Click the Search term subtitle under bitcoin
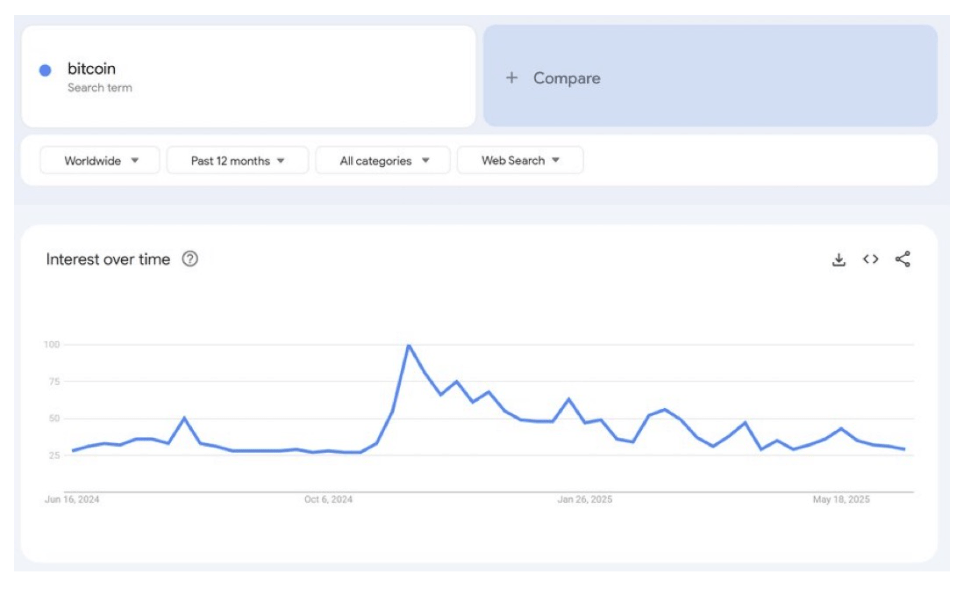The image size is (961, 593). coord(100,88)
